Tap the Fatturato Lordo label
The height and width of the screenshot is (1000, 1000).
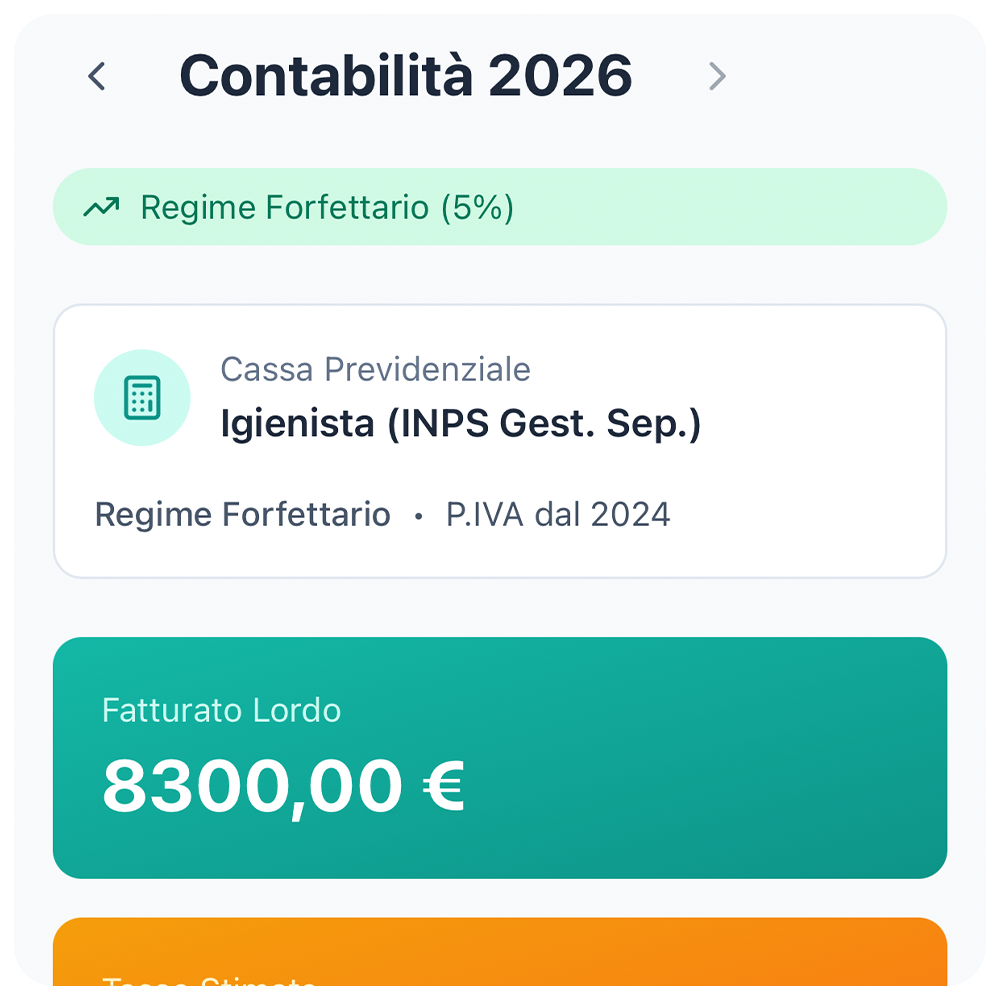[x=221, y=710]
